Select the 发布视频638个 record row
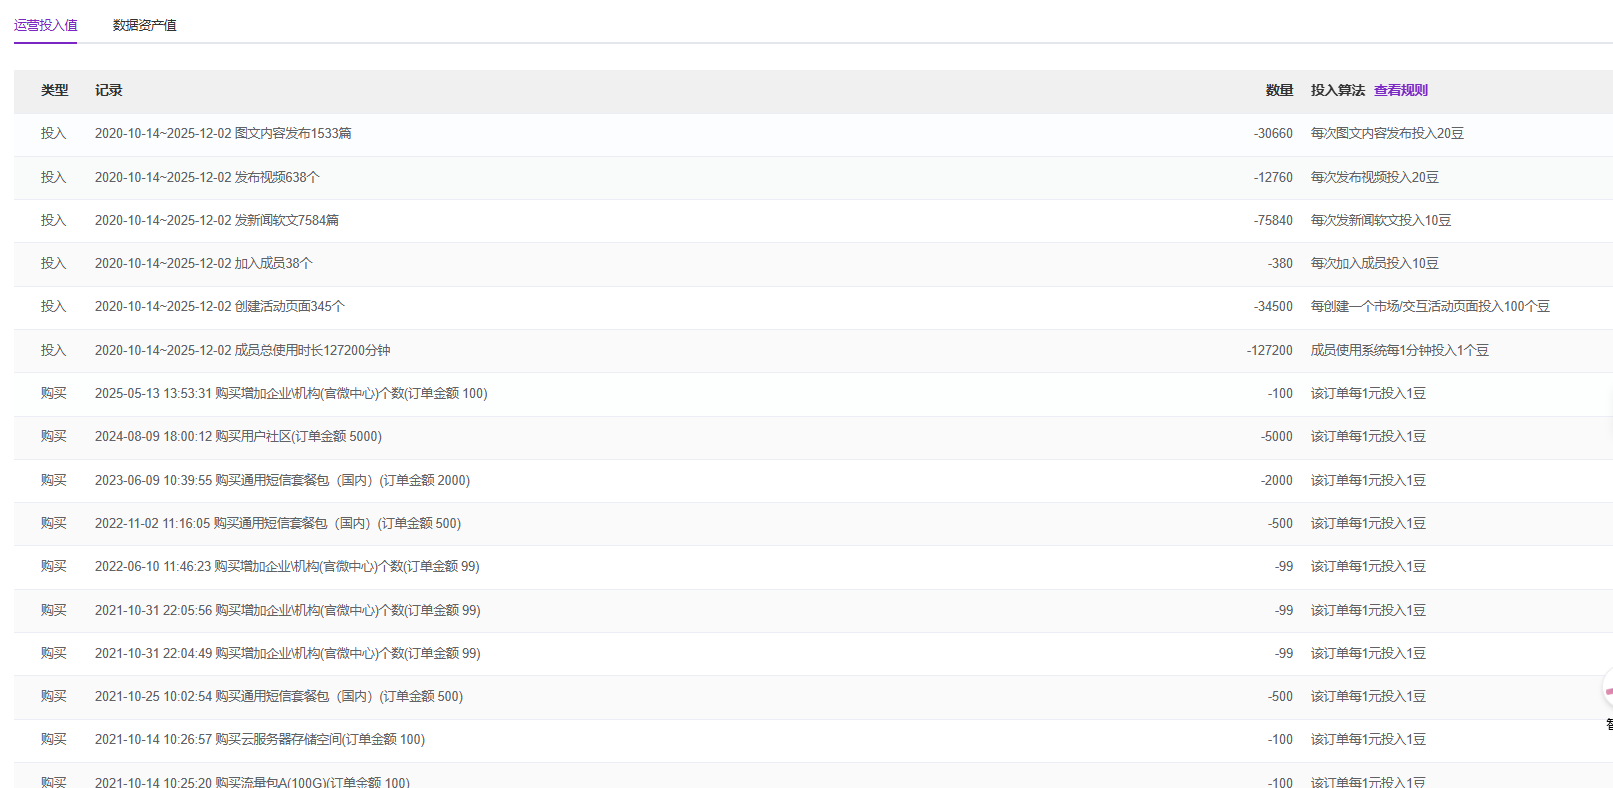 207,177
